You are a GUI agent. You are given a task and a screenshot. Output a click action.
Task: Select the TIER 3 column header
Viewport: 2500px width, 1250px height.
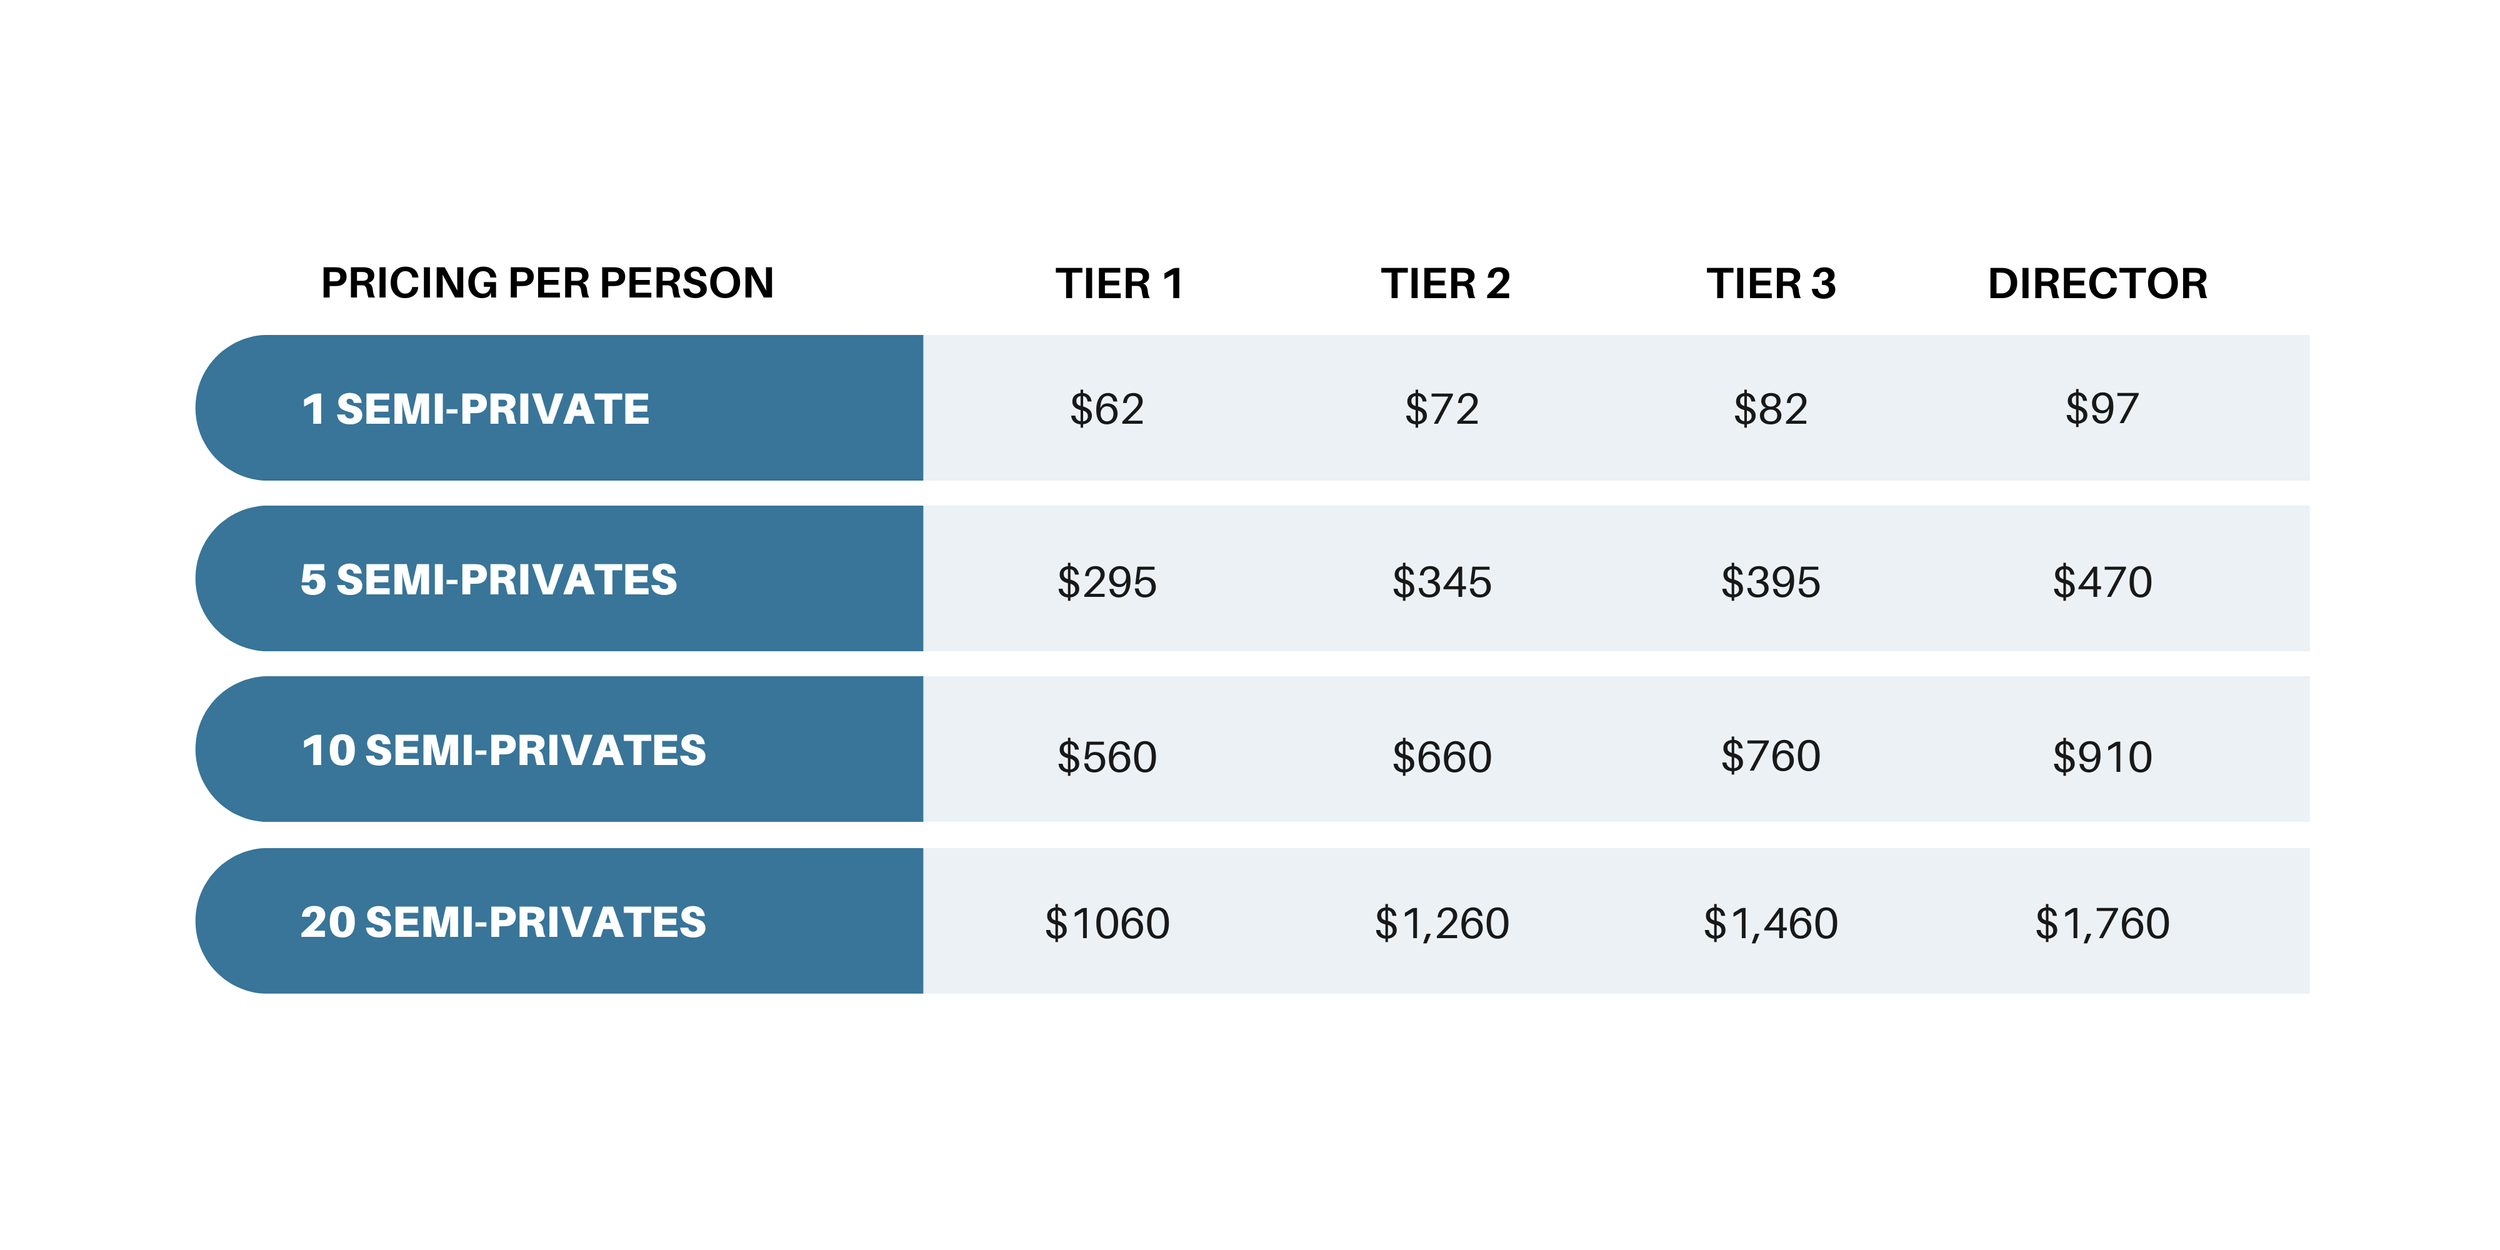point(1771,284)
